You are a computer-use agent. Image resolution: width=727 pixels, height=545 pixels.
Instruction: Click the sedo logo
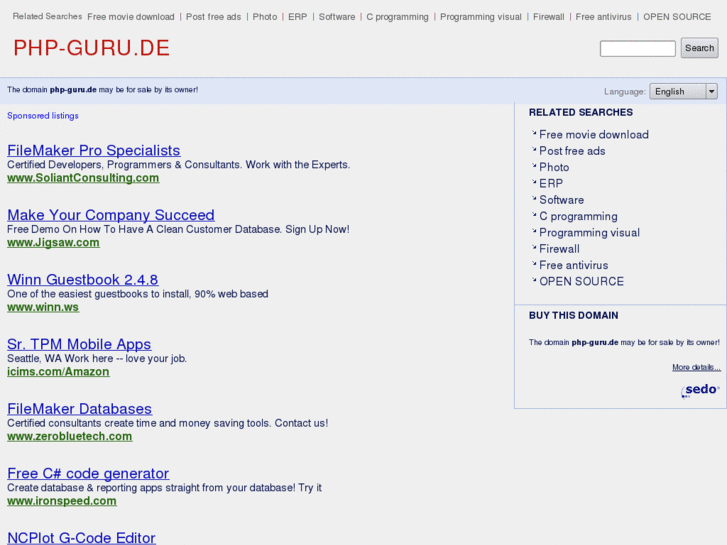point(700,390)
